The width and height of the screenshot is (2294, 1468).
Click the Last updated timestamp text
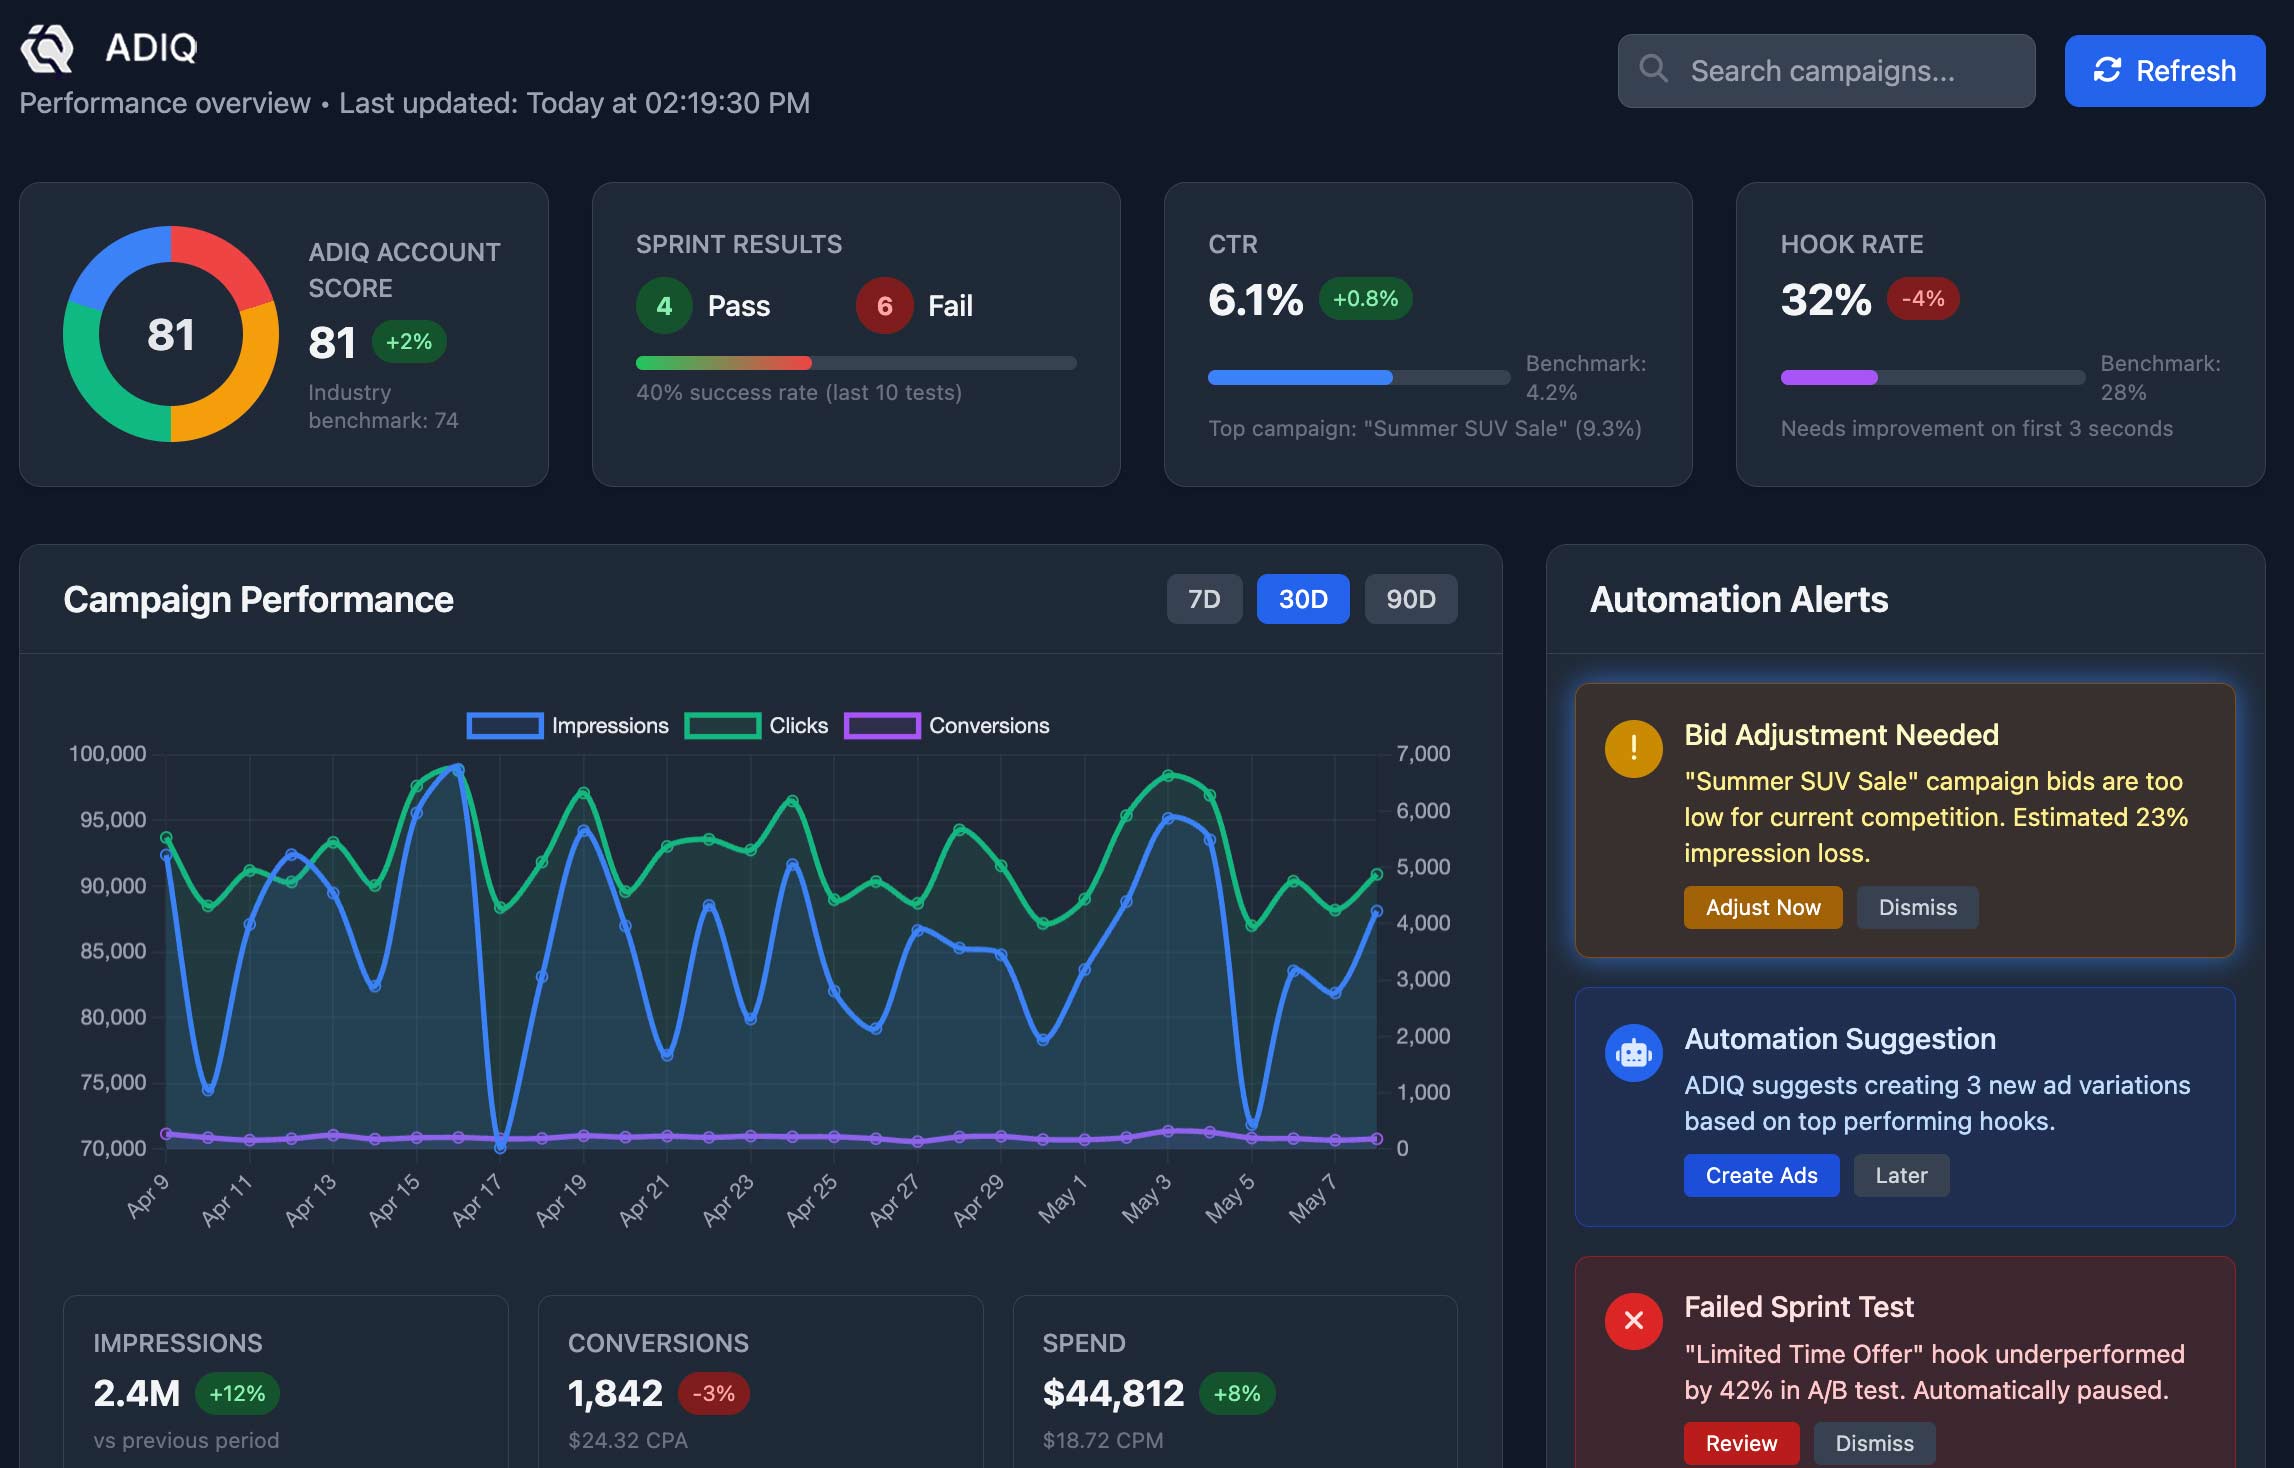(x=574, y=103)
